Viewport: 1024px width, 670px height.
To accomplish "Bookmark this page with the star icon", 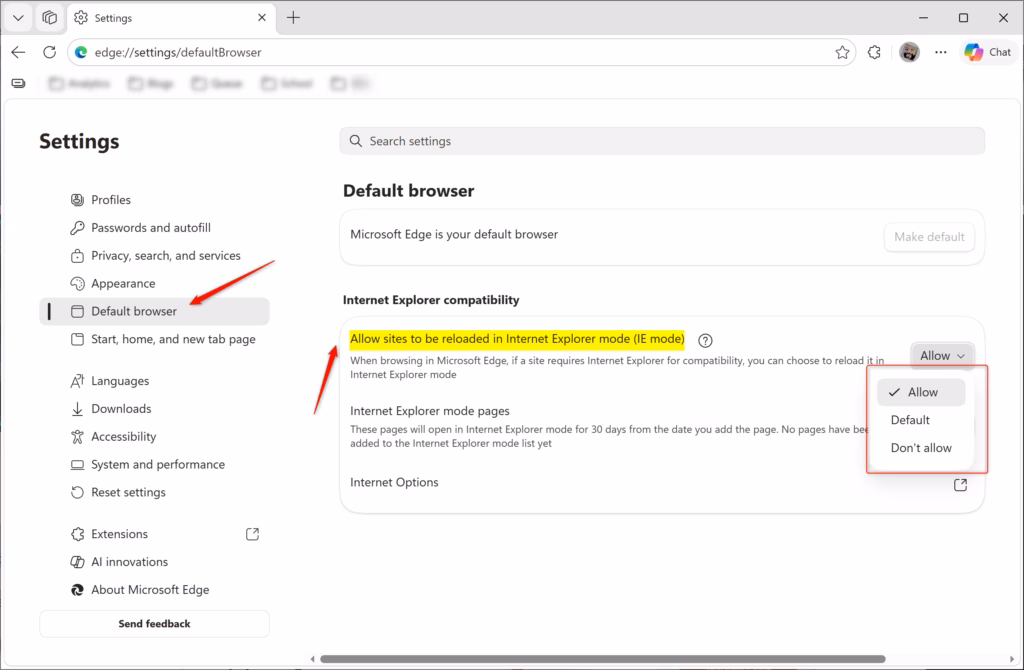I will (x=842, y=51).
